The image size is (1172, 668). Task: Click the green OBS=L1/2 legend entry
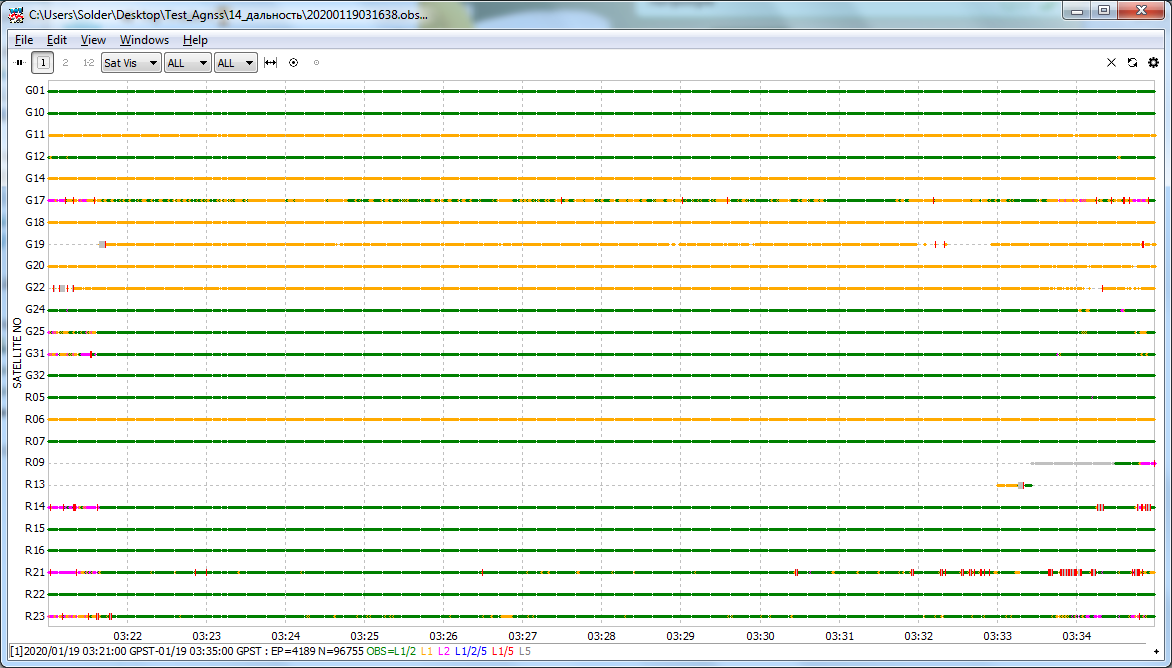[x=391, y=652]
